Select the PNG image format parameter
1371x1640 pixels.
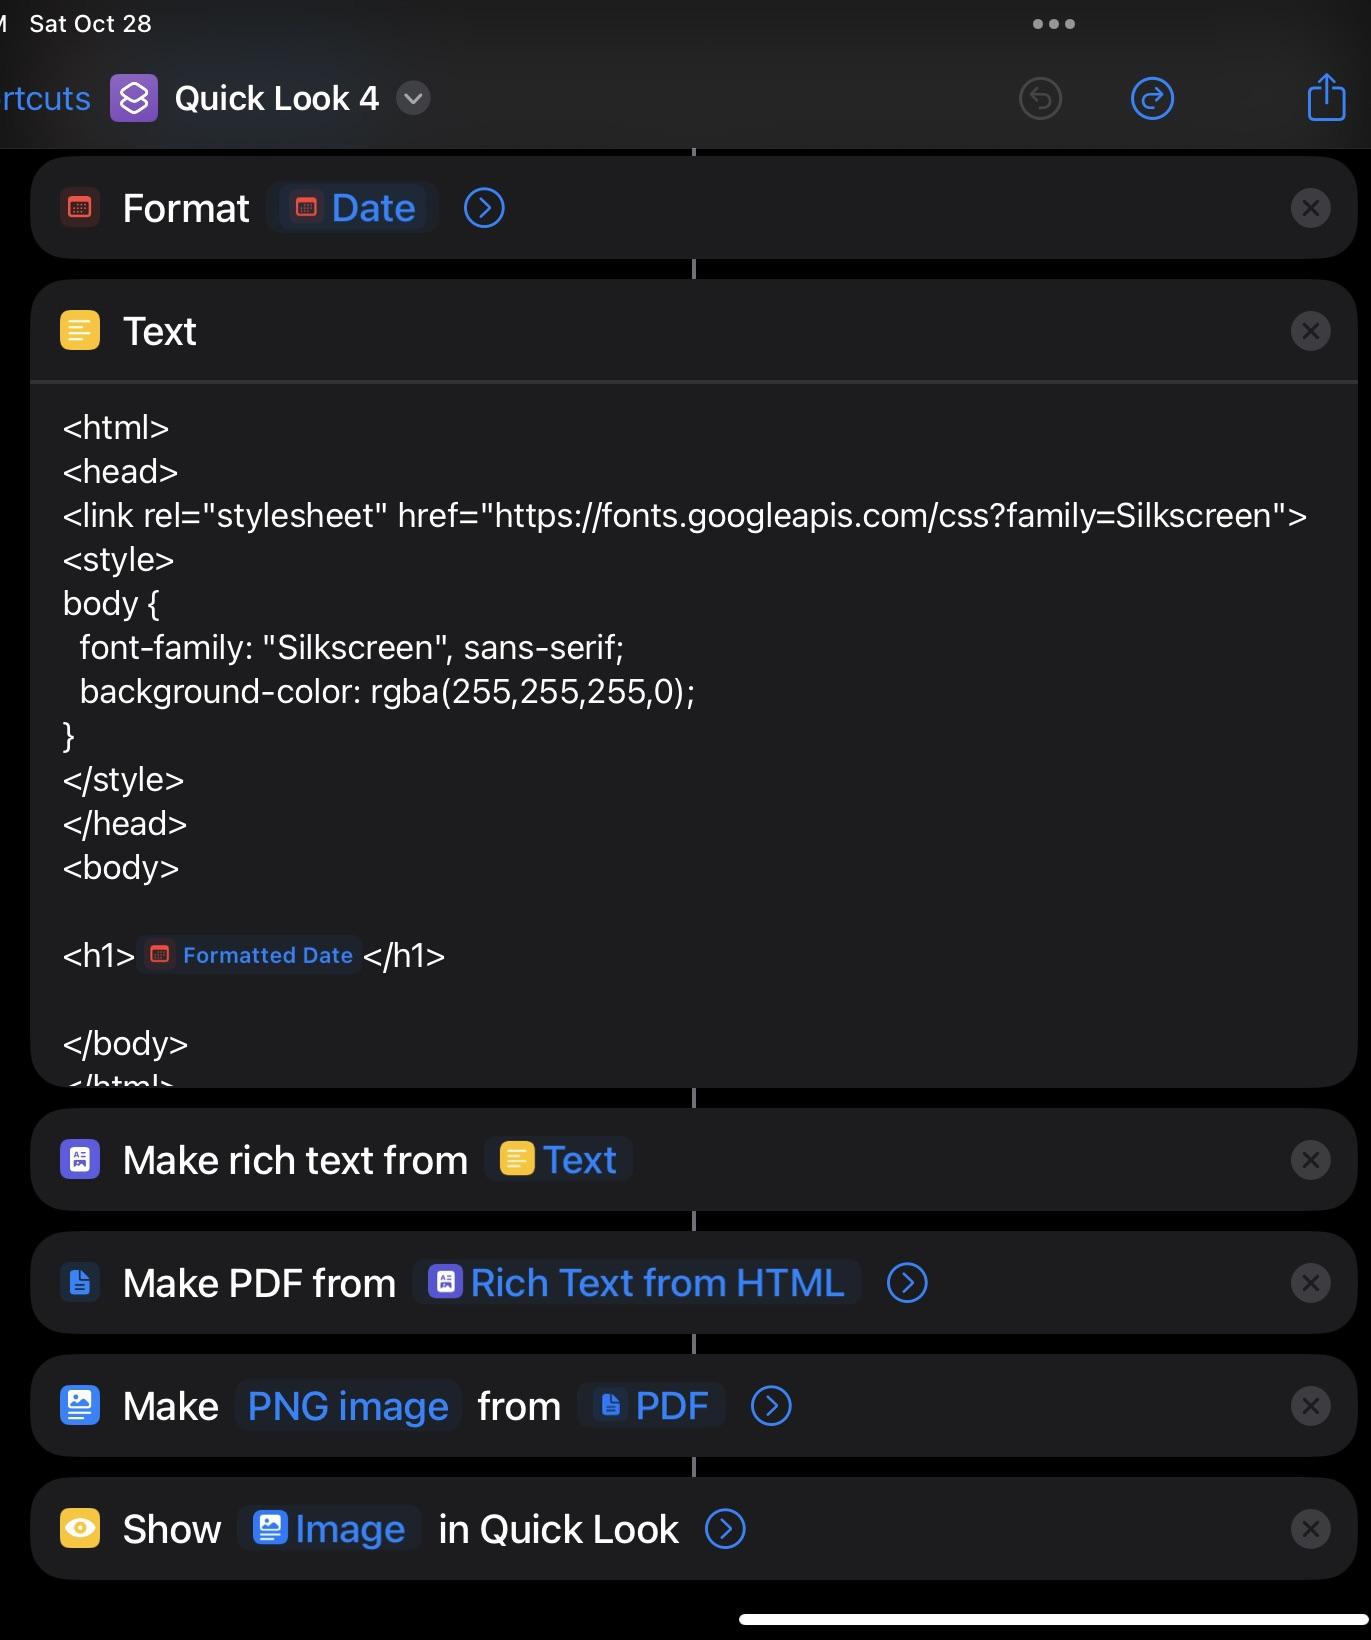click(348, 1406)
